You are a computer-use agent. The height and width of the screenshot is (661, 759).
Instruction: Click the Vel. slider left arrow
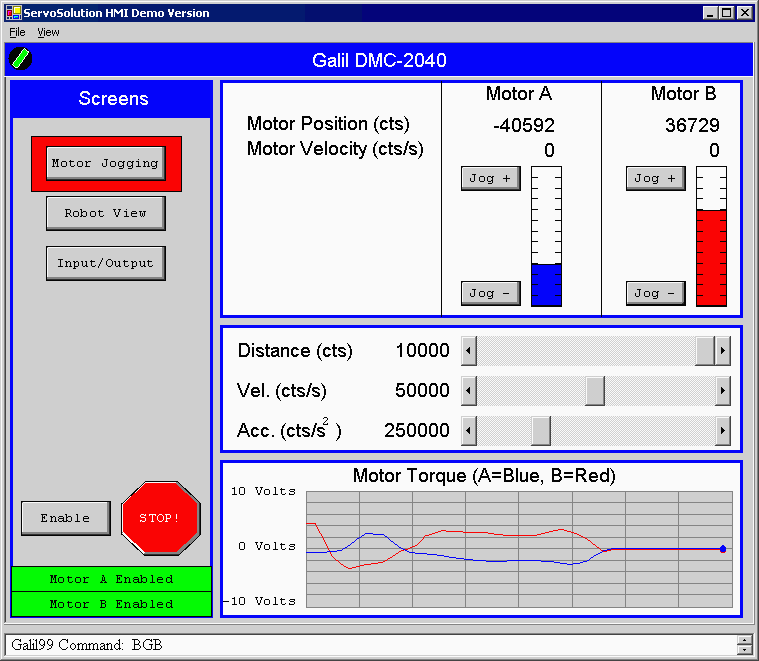pos(468,391)
